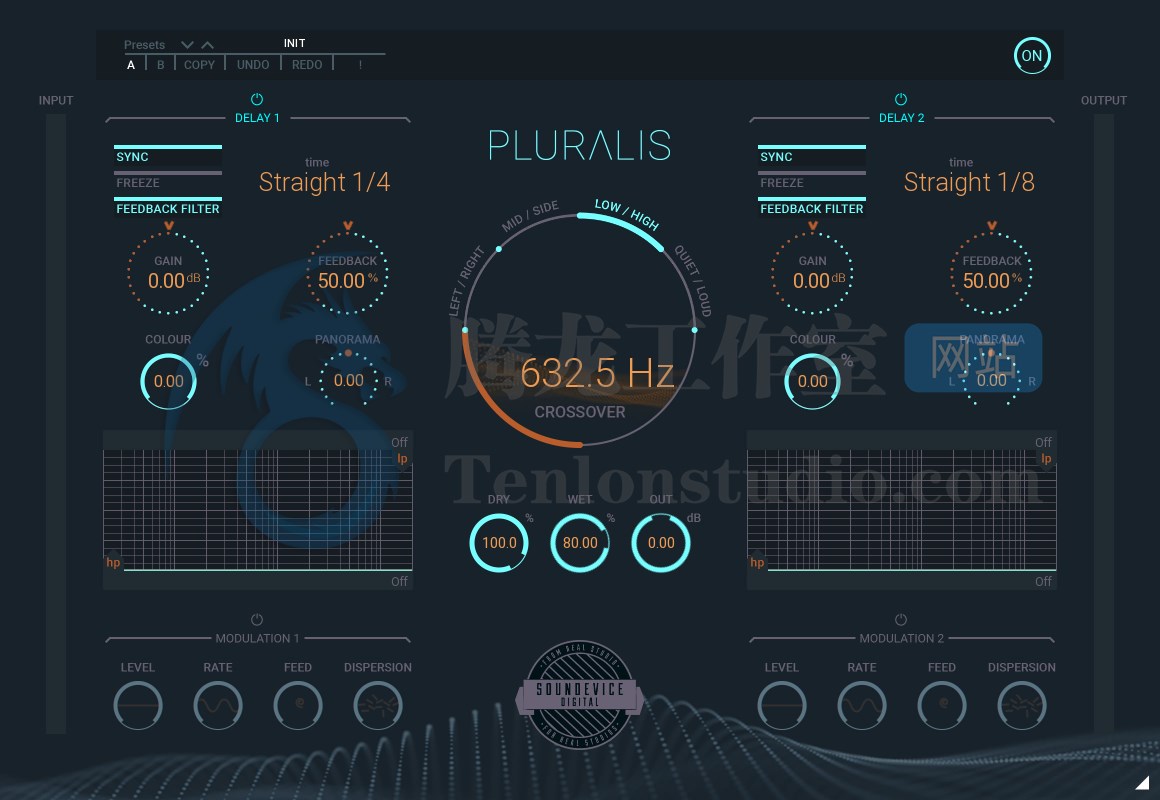Click the Delay 2 Gain knob
The width and height of the screenshot is (1160, 800).
812,273
